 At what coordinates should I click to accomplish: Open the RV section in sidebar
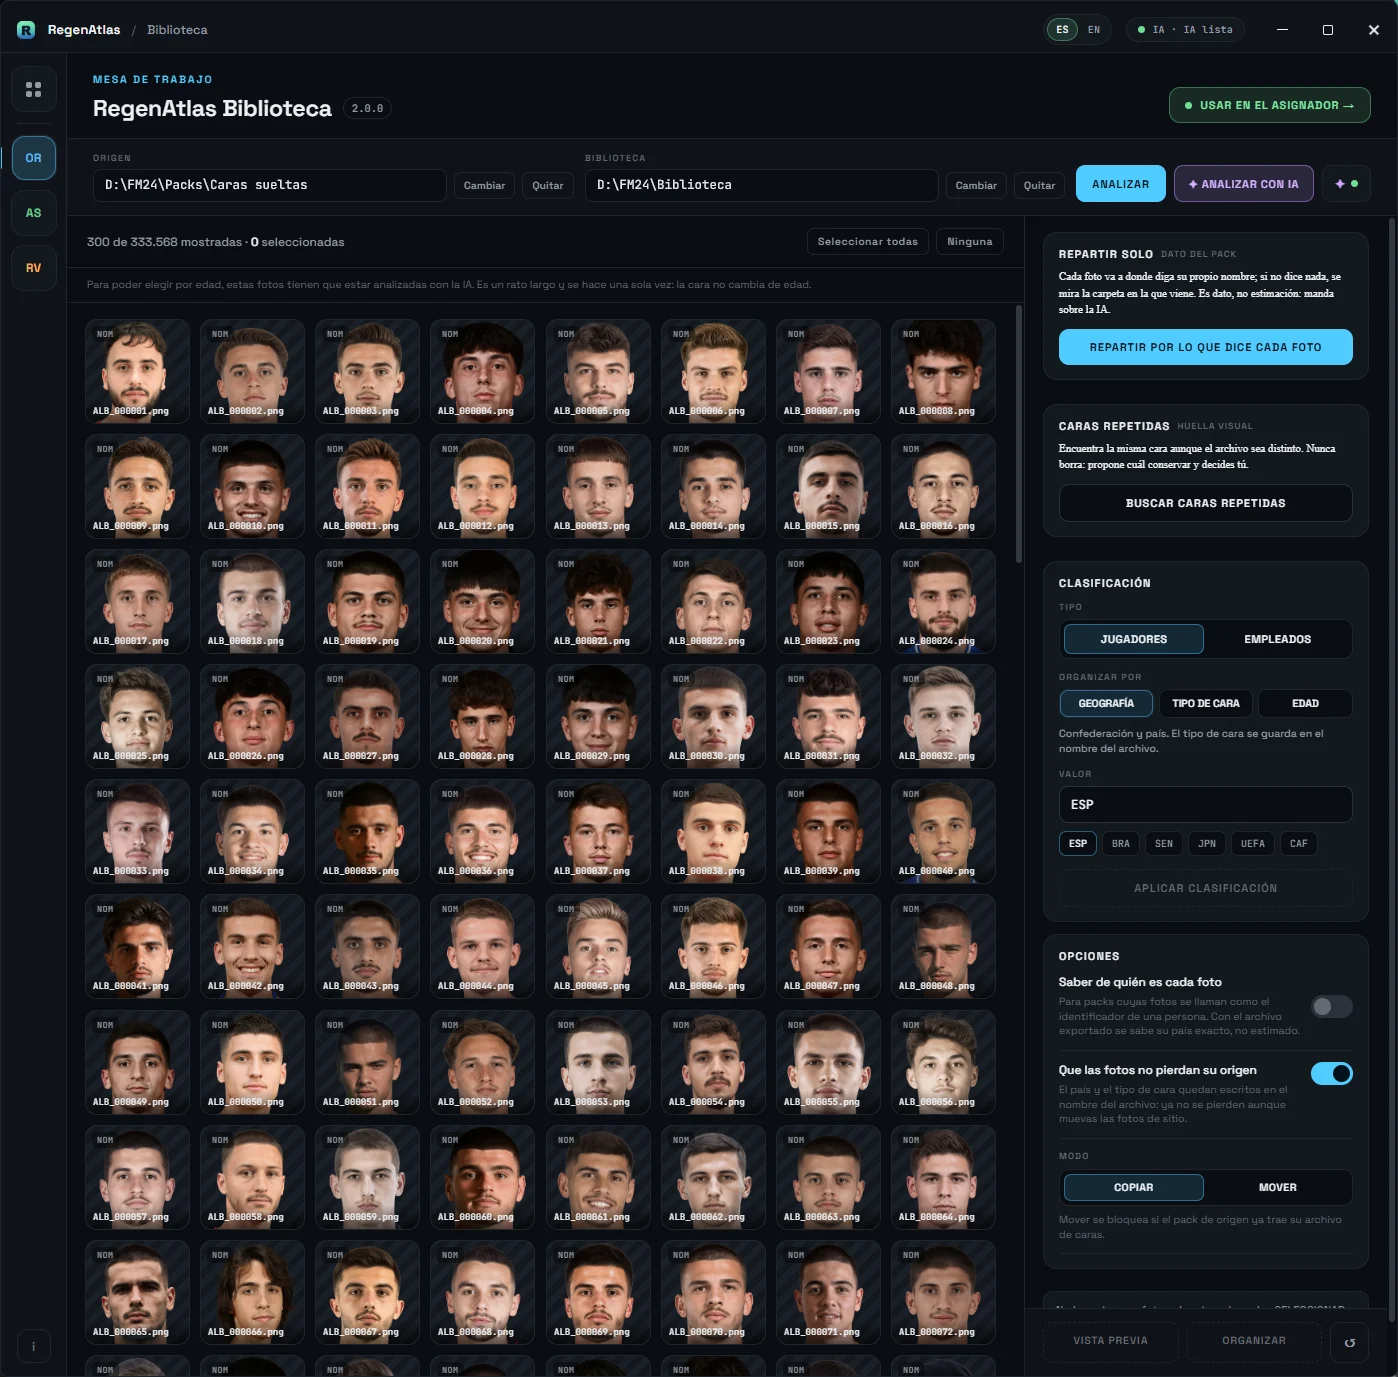33,268
